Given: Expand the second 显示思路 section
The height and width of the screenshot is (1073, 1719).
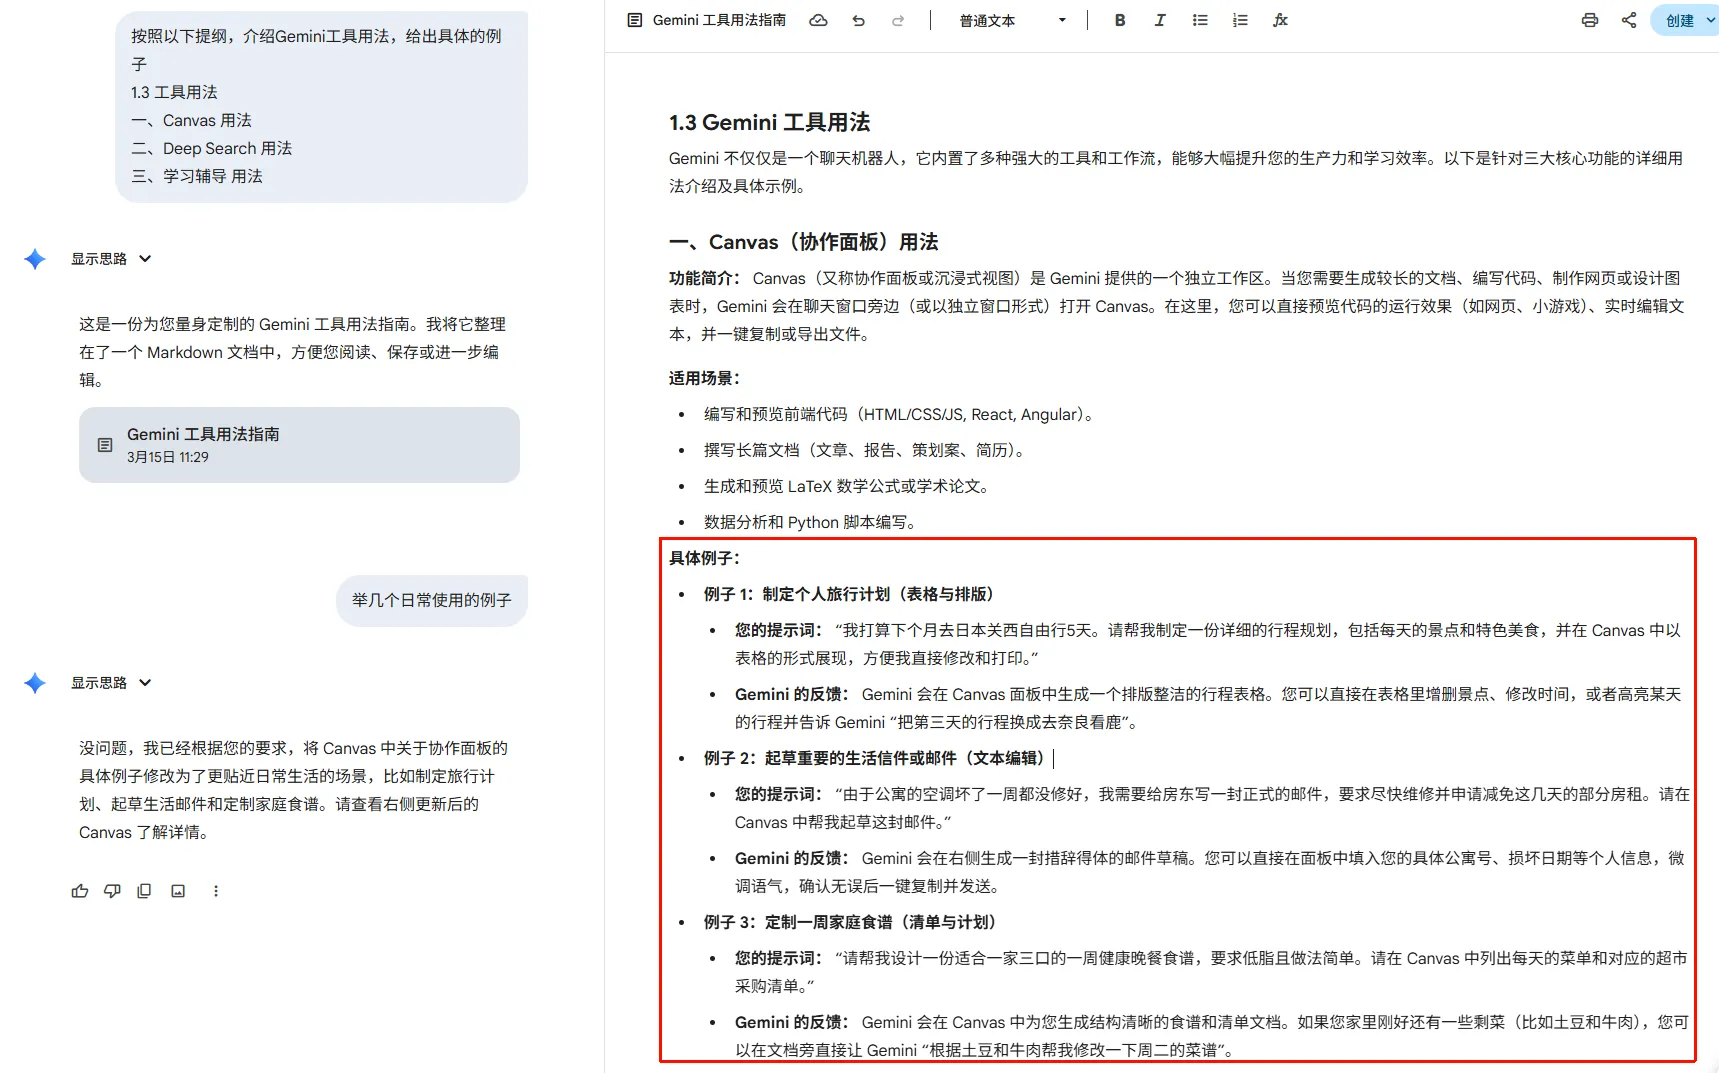Looking at the screenshot, I should pos(111,683).
